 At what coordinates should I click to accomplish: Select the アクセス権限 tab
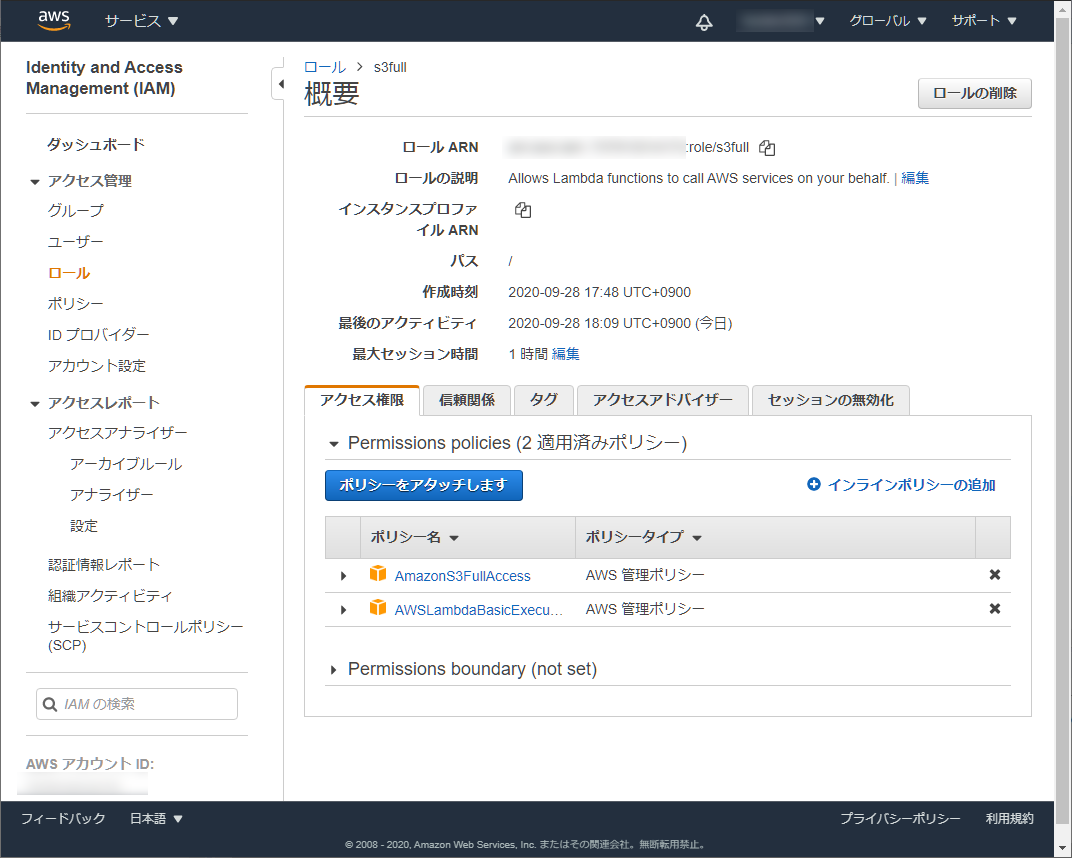[x=362, y=400]
